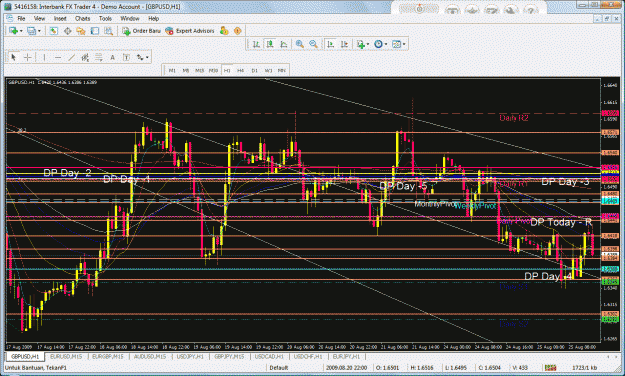Select W1 timeframe button

[268, 70]
